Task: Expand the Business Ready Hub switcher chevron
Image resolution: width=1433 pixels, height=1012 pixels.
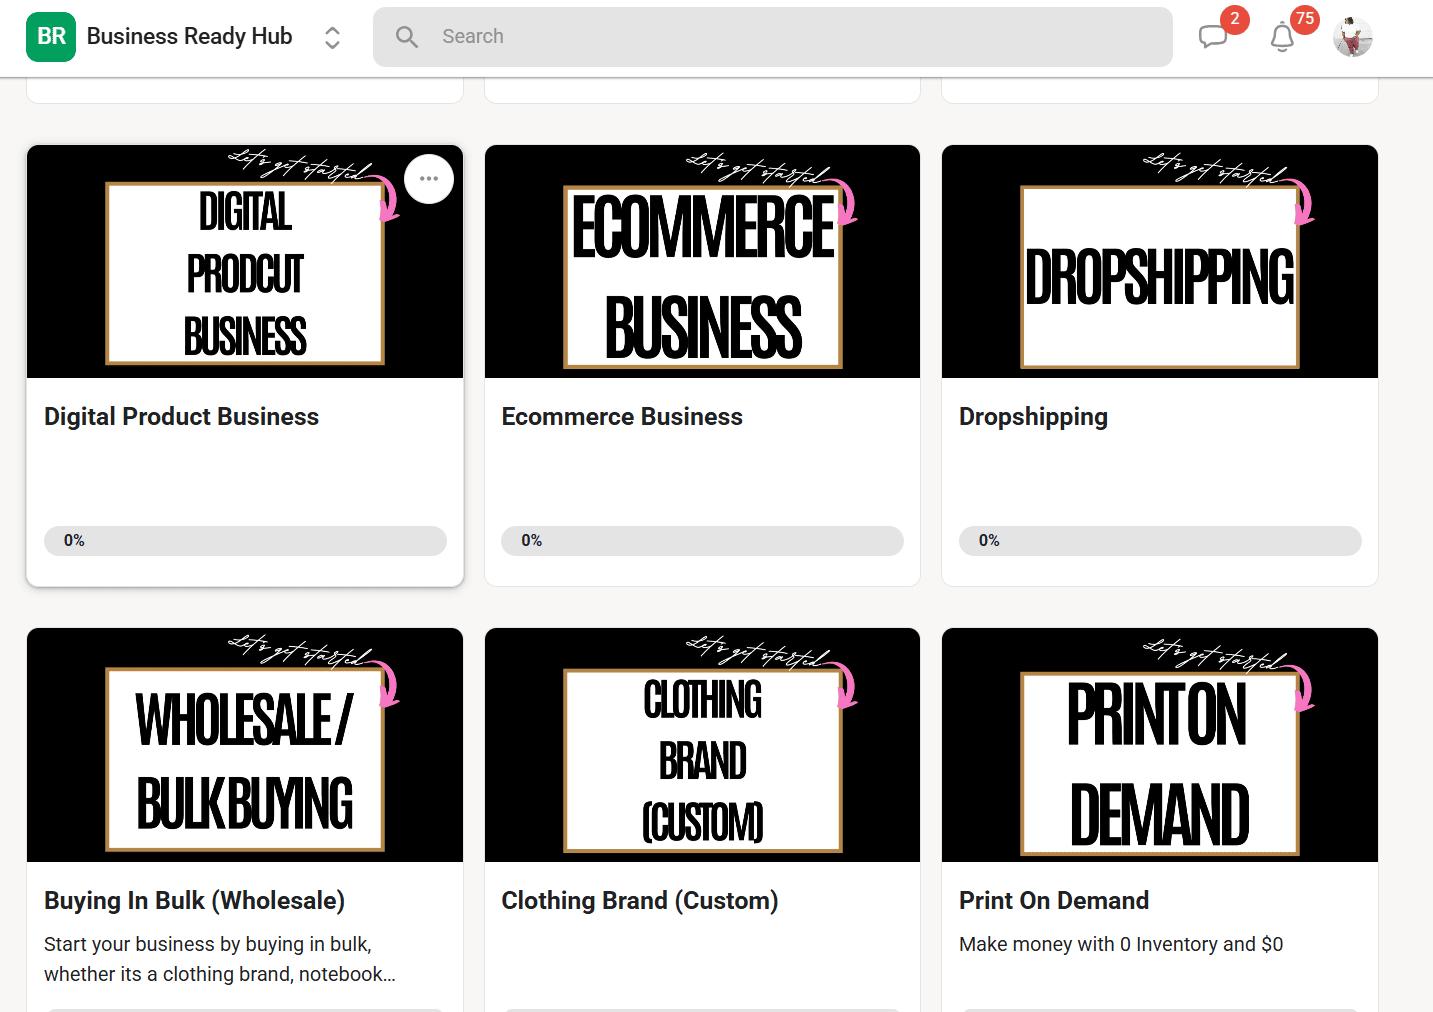Action: click(x=332, y=38)
